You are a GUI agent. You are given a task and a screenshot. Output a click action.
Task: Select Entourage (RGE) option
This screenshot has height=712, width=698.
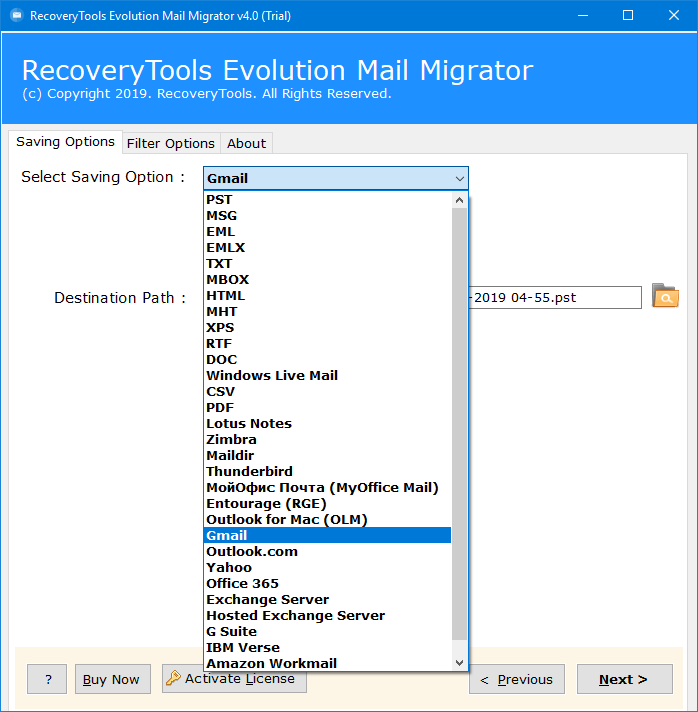[328, 504]
